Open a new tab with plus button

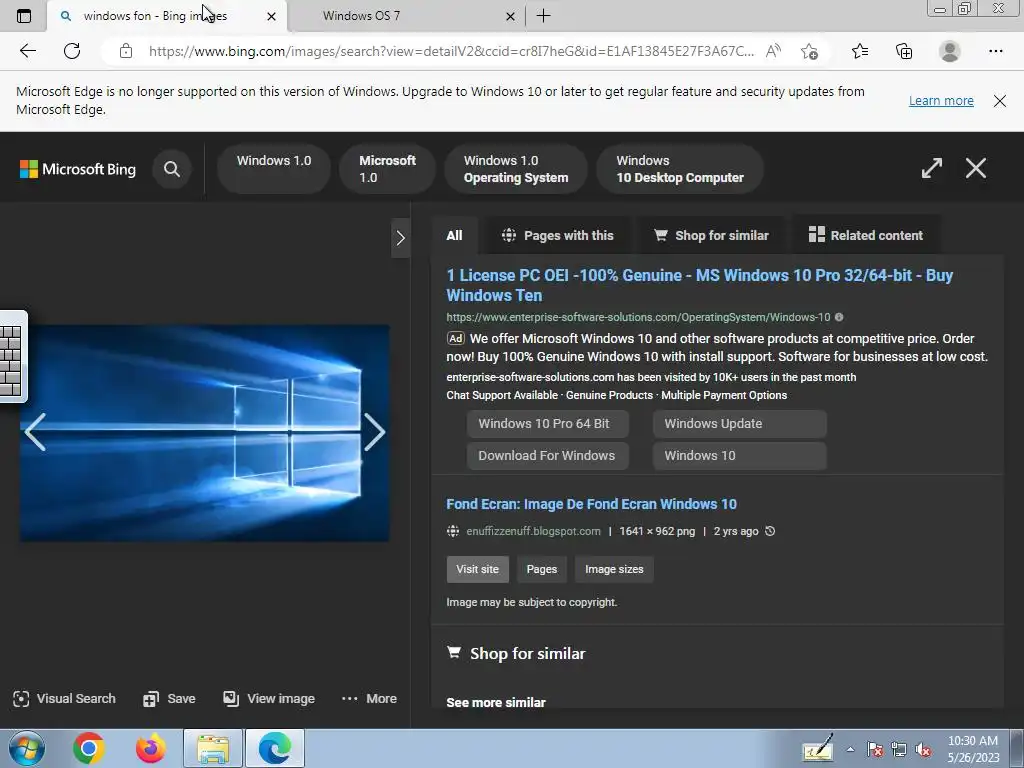[543, 16]
